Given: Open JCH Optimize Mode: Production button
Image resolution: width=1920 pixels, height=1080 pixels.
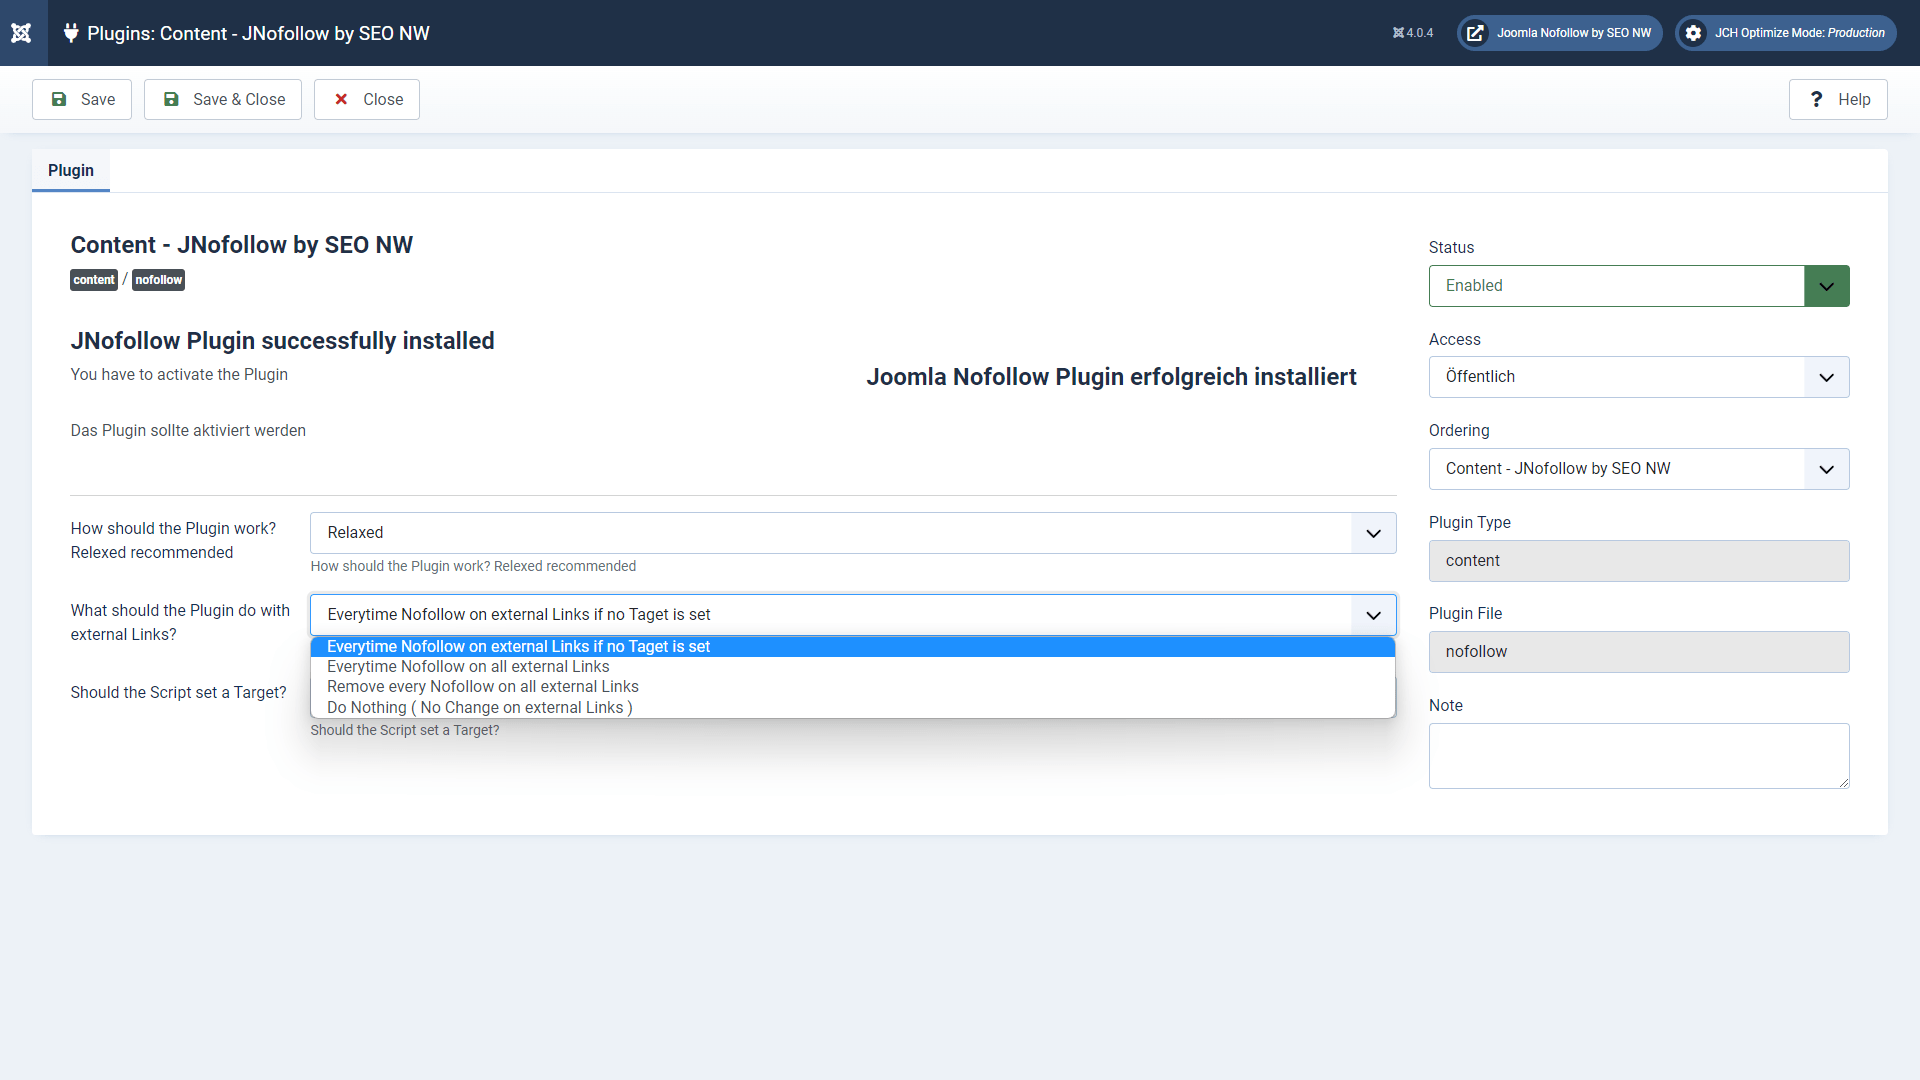Looking at the screenshot, I should coord(1786,33).
